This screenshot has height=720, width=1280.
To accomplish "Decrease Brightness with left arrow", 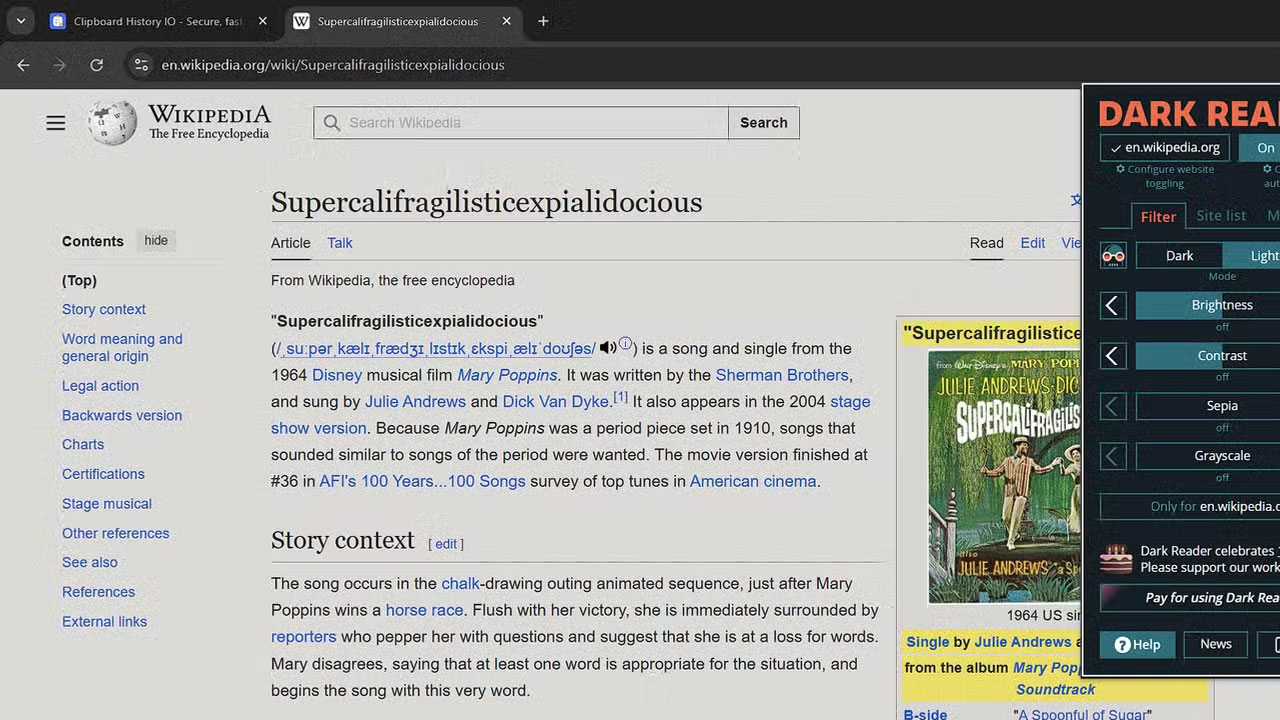I will click(x=1113, y=306).
